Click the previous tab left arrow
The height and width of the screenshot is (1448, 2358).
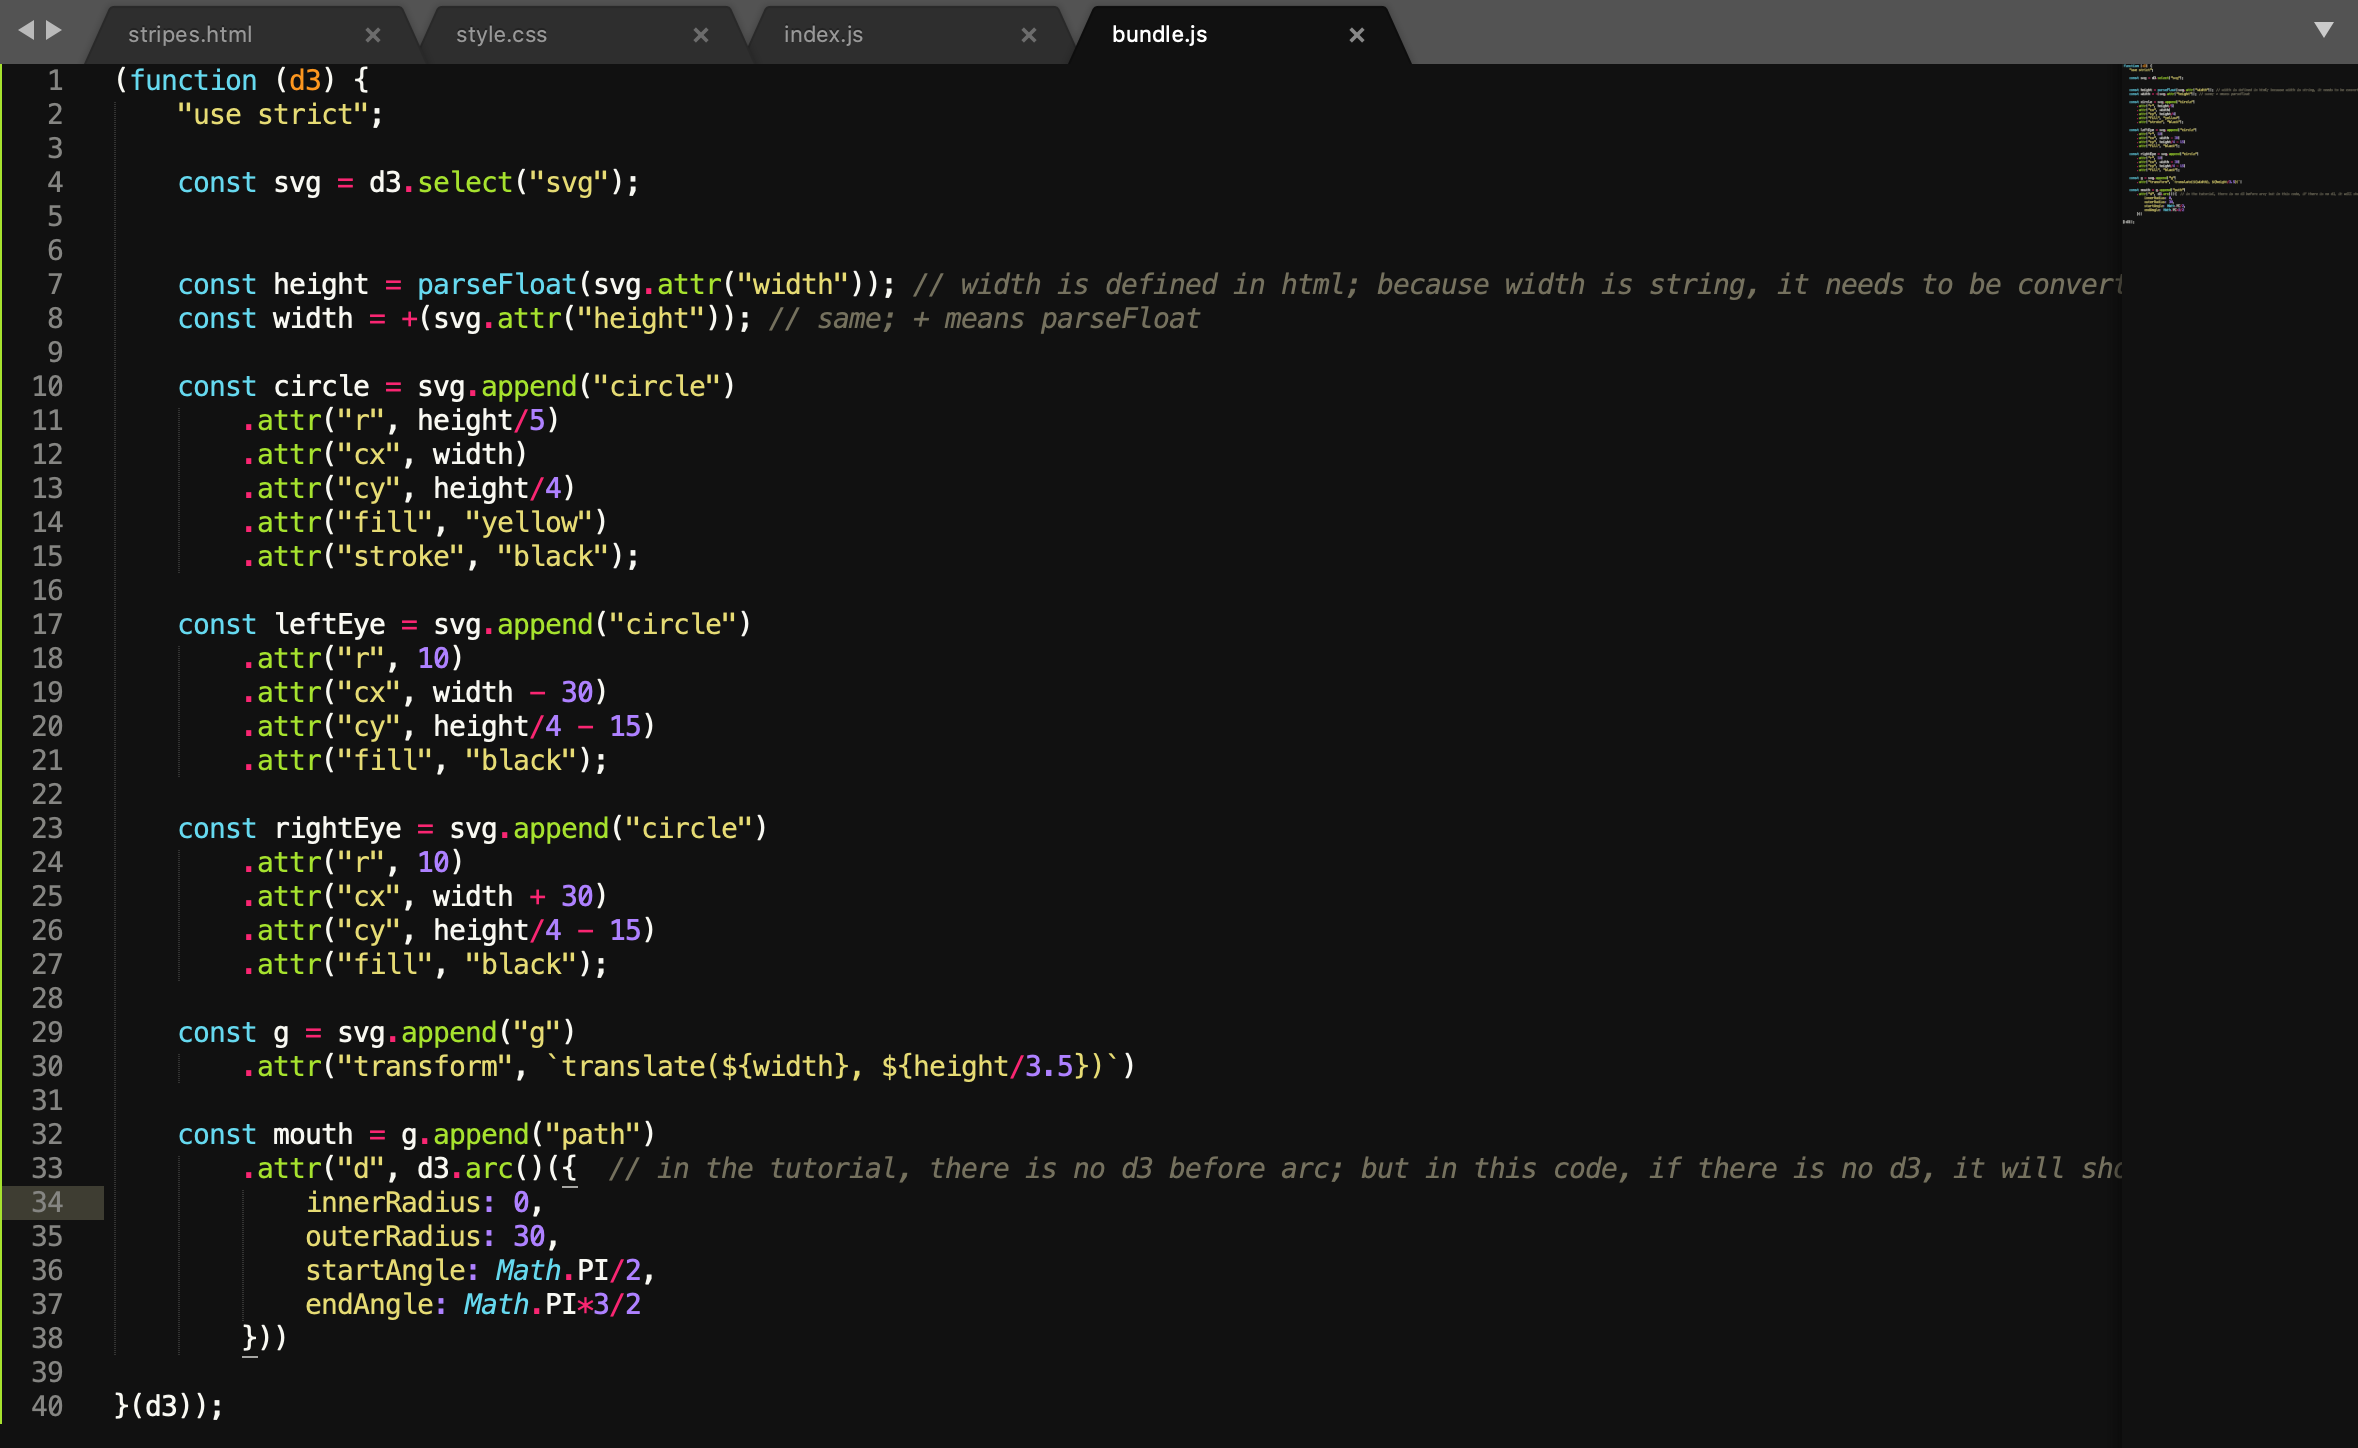click(26, 30)
